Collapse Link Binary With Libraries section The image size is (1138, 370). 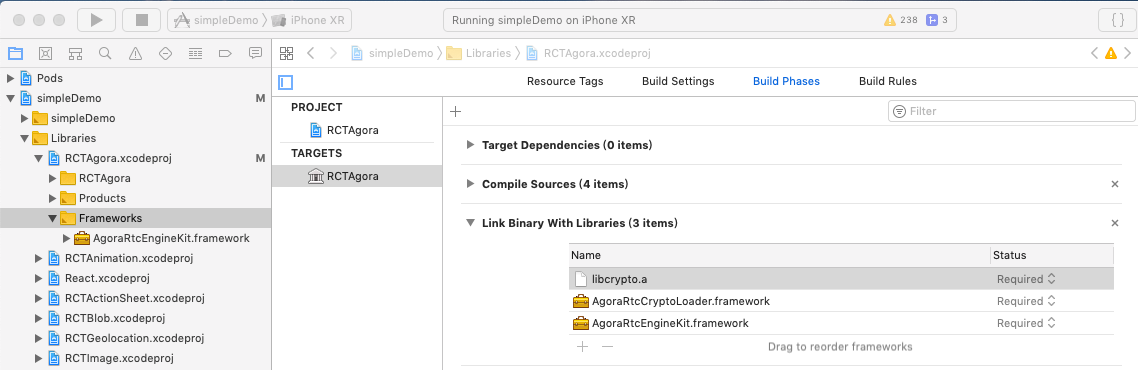click(470, 223)
